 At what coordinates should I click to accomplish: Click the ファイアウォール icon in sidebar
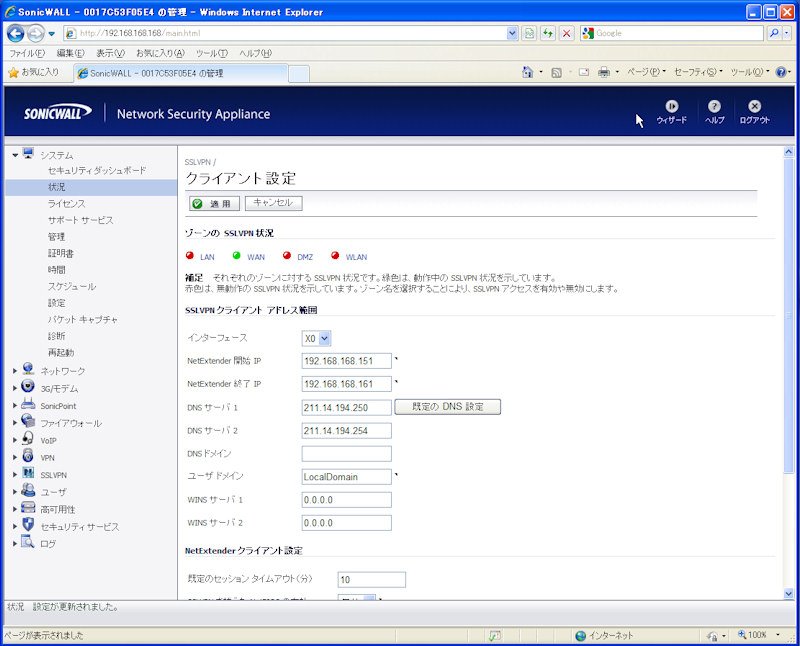click(28, 420)
